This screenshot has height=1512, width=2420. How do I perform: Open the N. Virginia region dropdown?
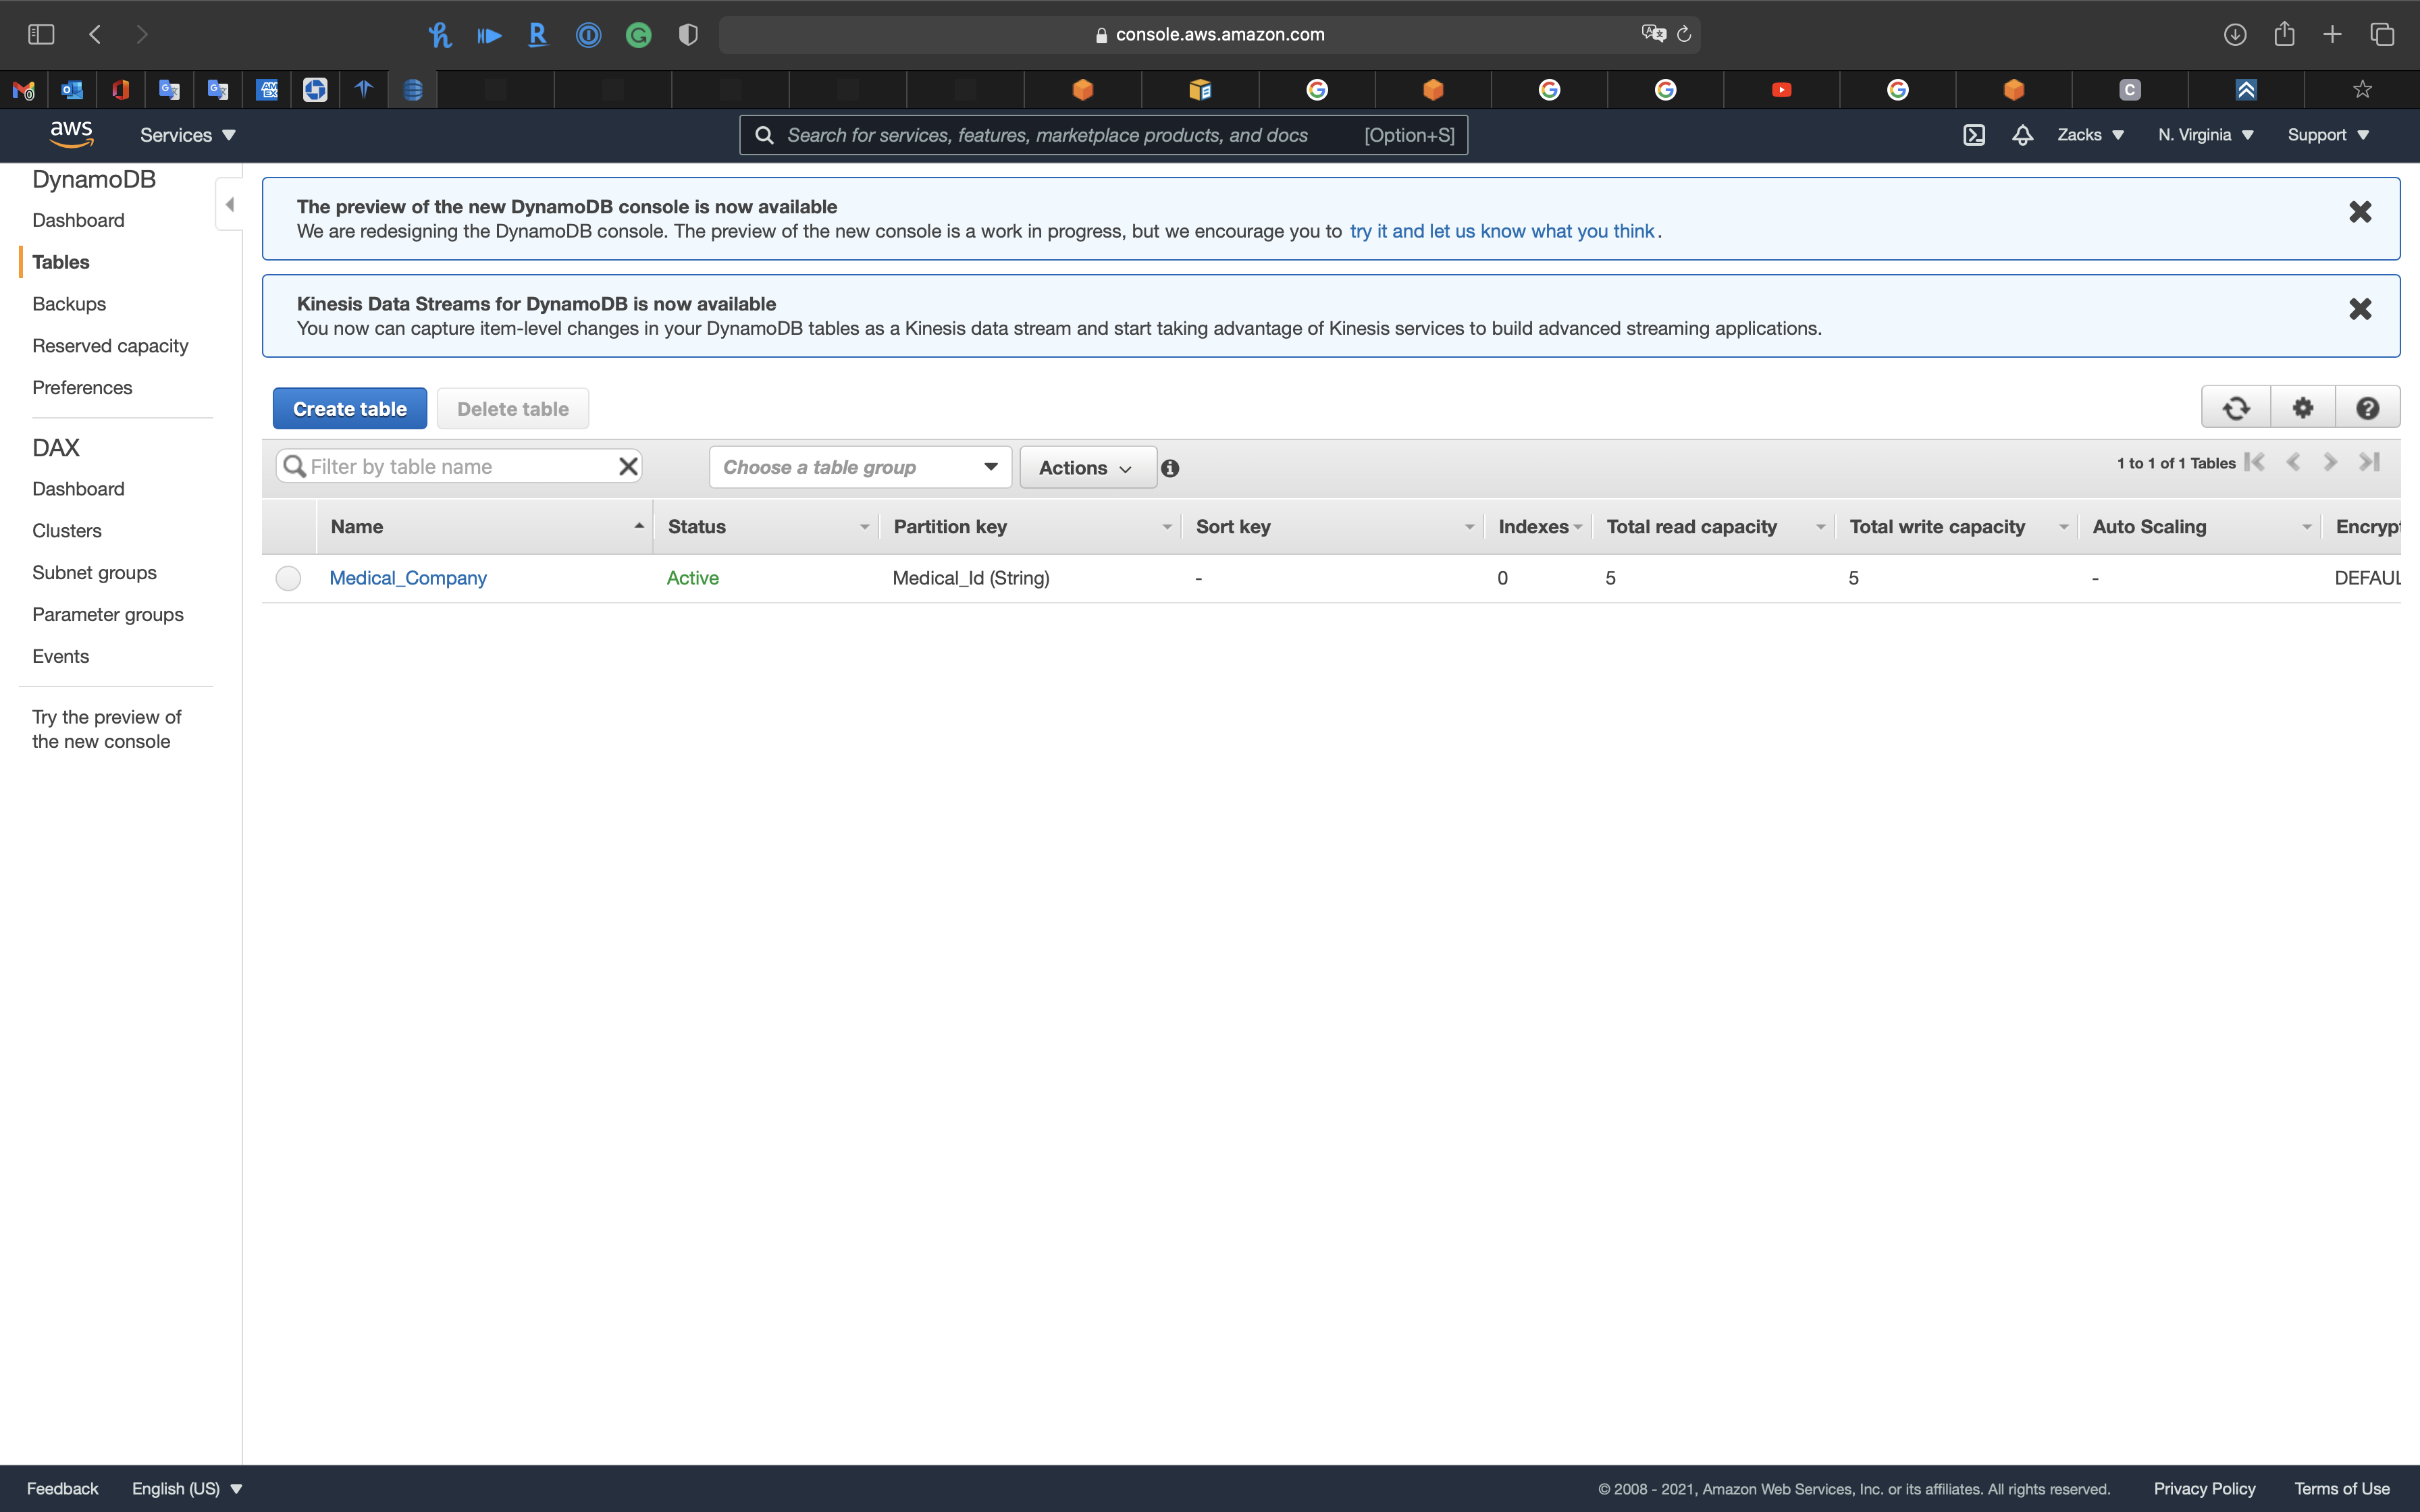[2205, 135]
